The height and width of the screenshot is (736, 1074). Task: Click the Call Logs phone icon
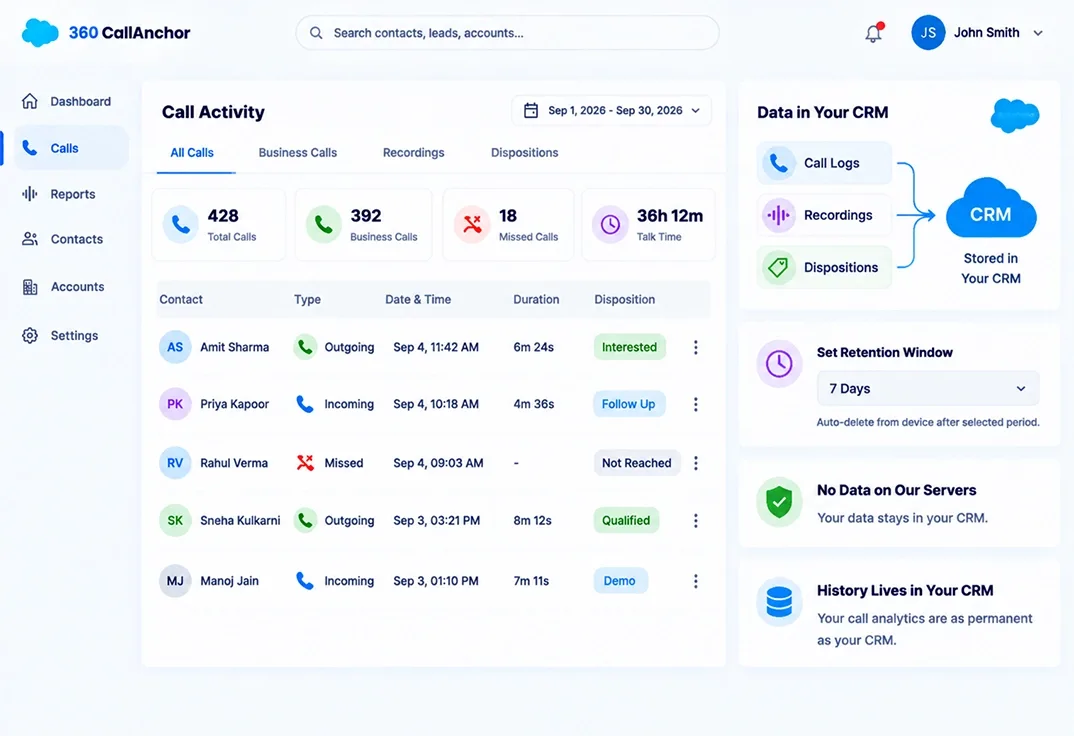779,163
